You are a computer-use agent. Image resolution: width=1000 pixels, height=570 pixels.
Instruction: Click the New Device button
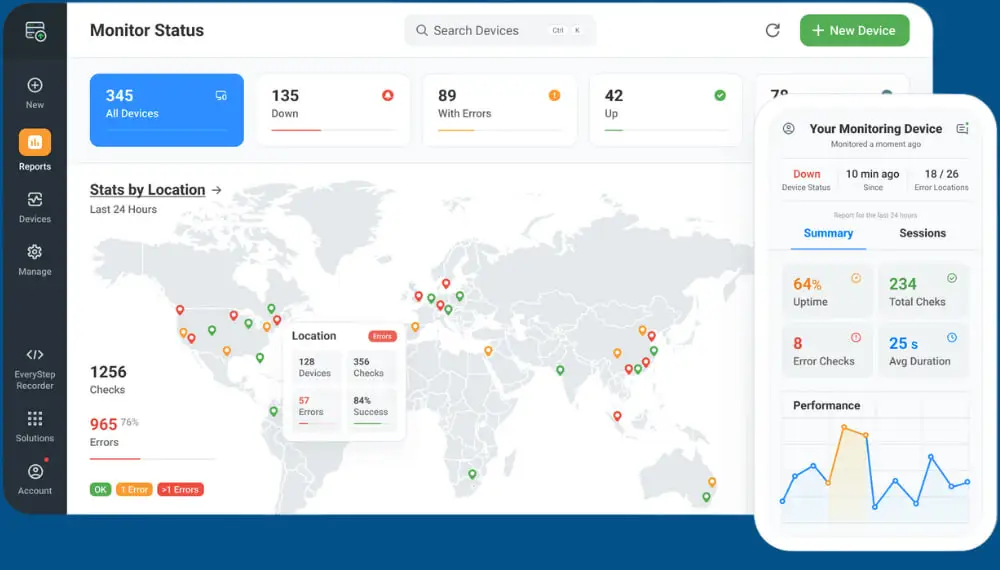pyautogui.click(x=854, y=31)
